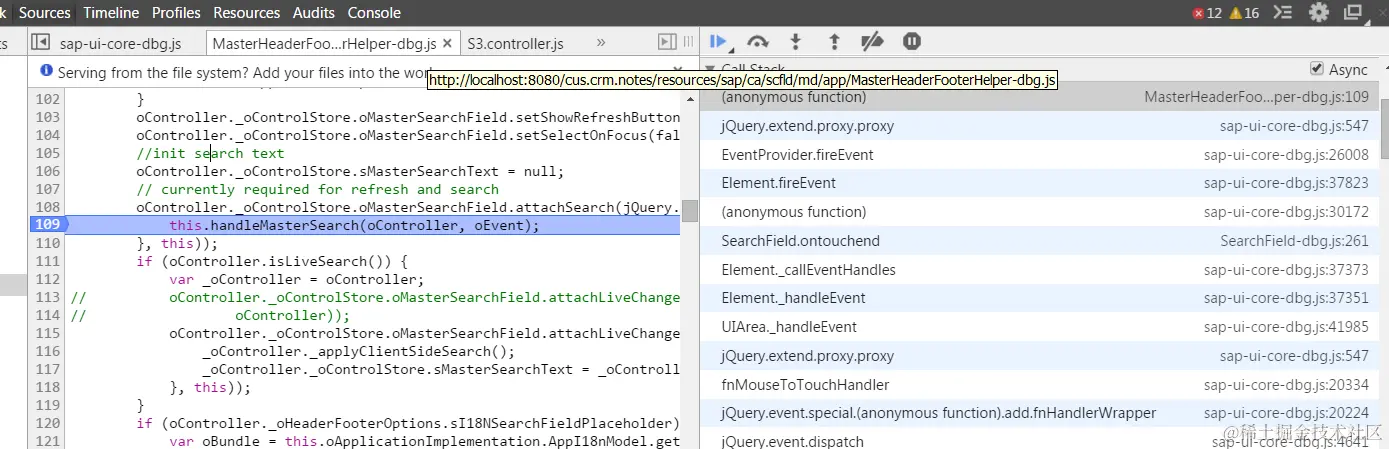Screen dimensions: 1389x449
Task: Open DevTools settings gear
Action: click(x=1319, y=13)
